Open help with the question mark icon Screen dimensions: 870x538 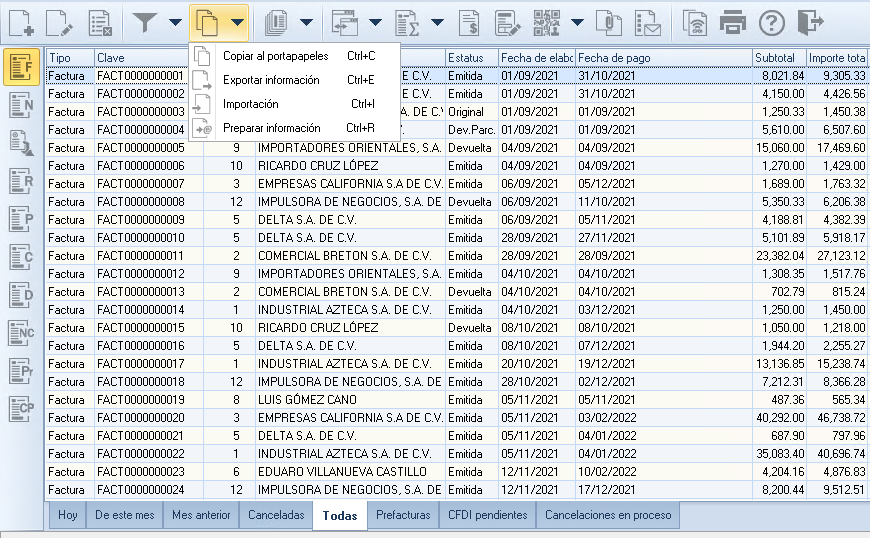772,23
